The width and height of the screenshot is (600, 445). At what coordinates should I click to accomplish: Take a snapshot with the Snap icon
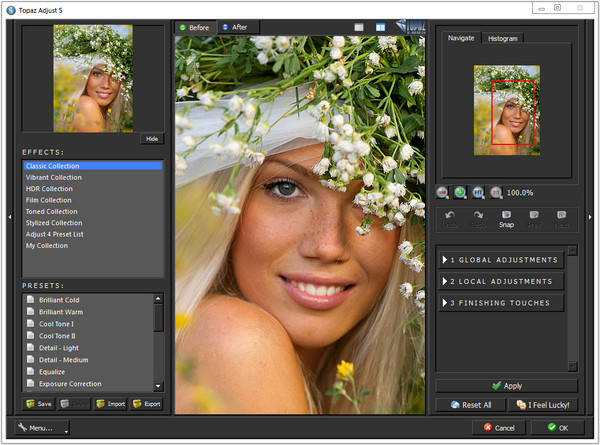point(506,218)
